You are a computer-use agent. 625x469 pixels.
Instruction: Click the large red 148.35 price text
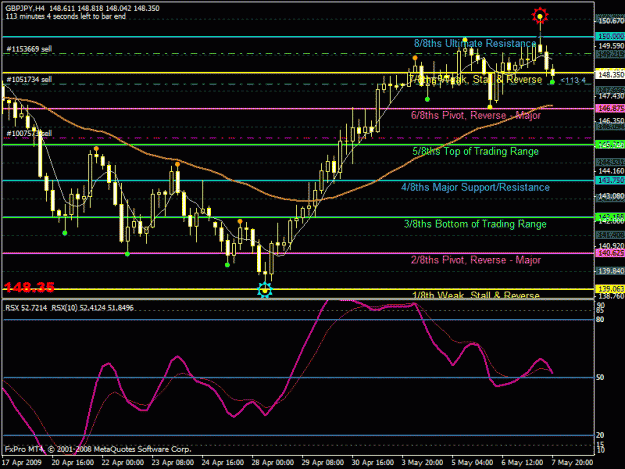click(x=29, y=287)
